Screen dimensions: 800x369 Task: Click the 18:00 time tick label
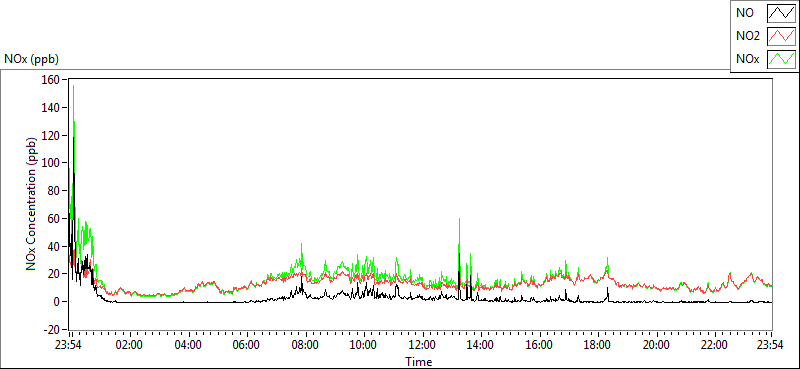point(597,344)
